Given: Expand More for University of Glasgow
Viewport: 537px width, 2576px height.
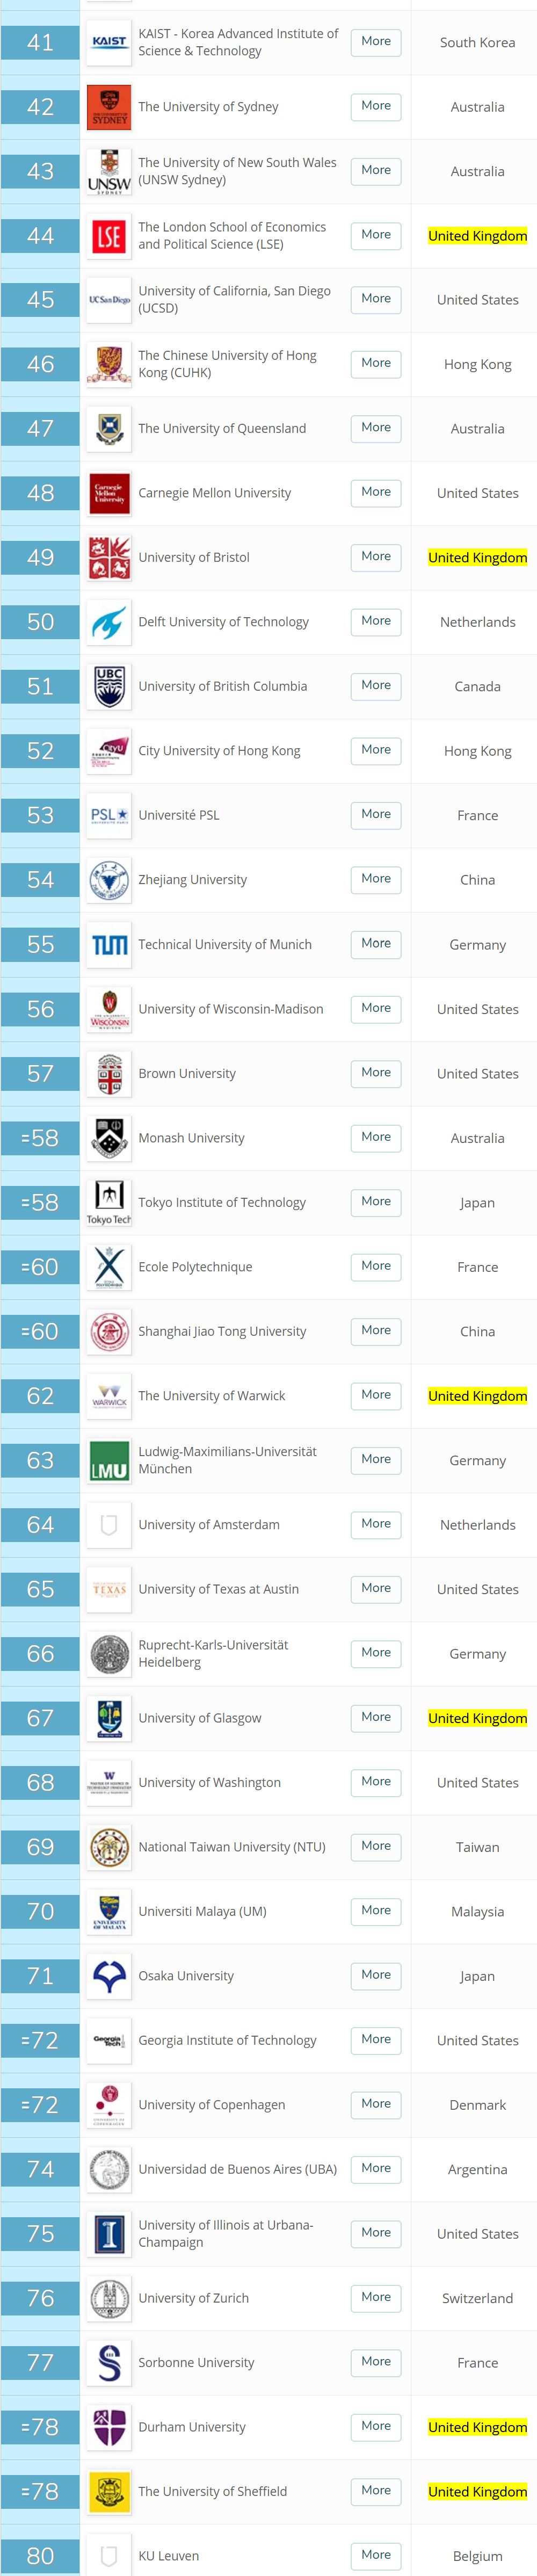Looking at the screenshot, I should coord(376,1717).
